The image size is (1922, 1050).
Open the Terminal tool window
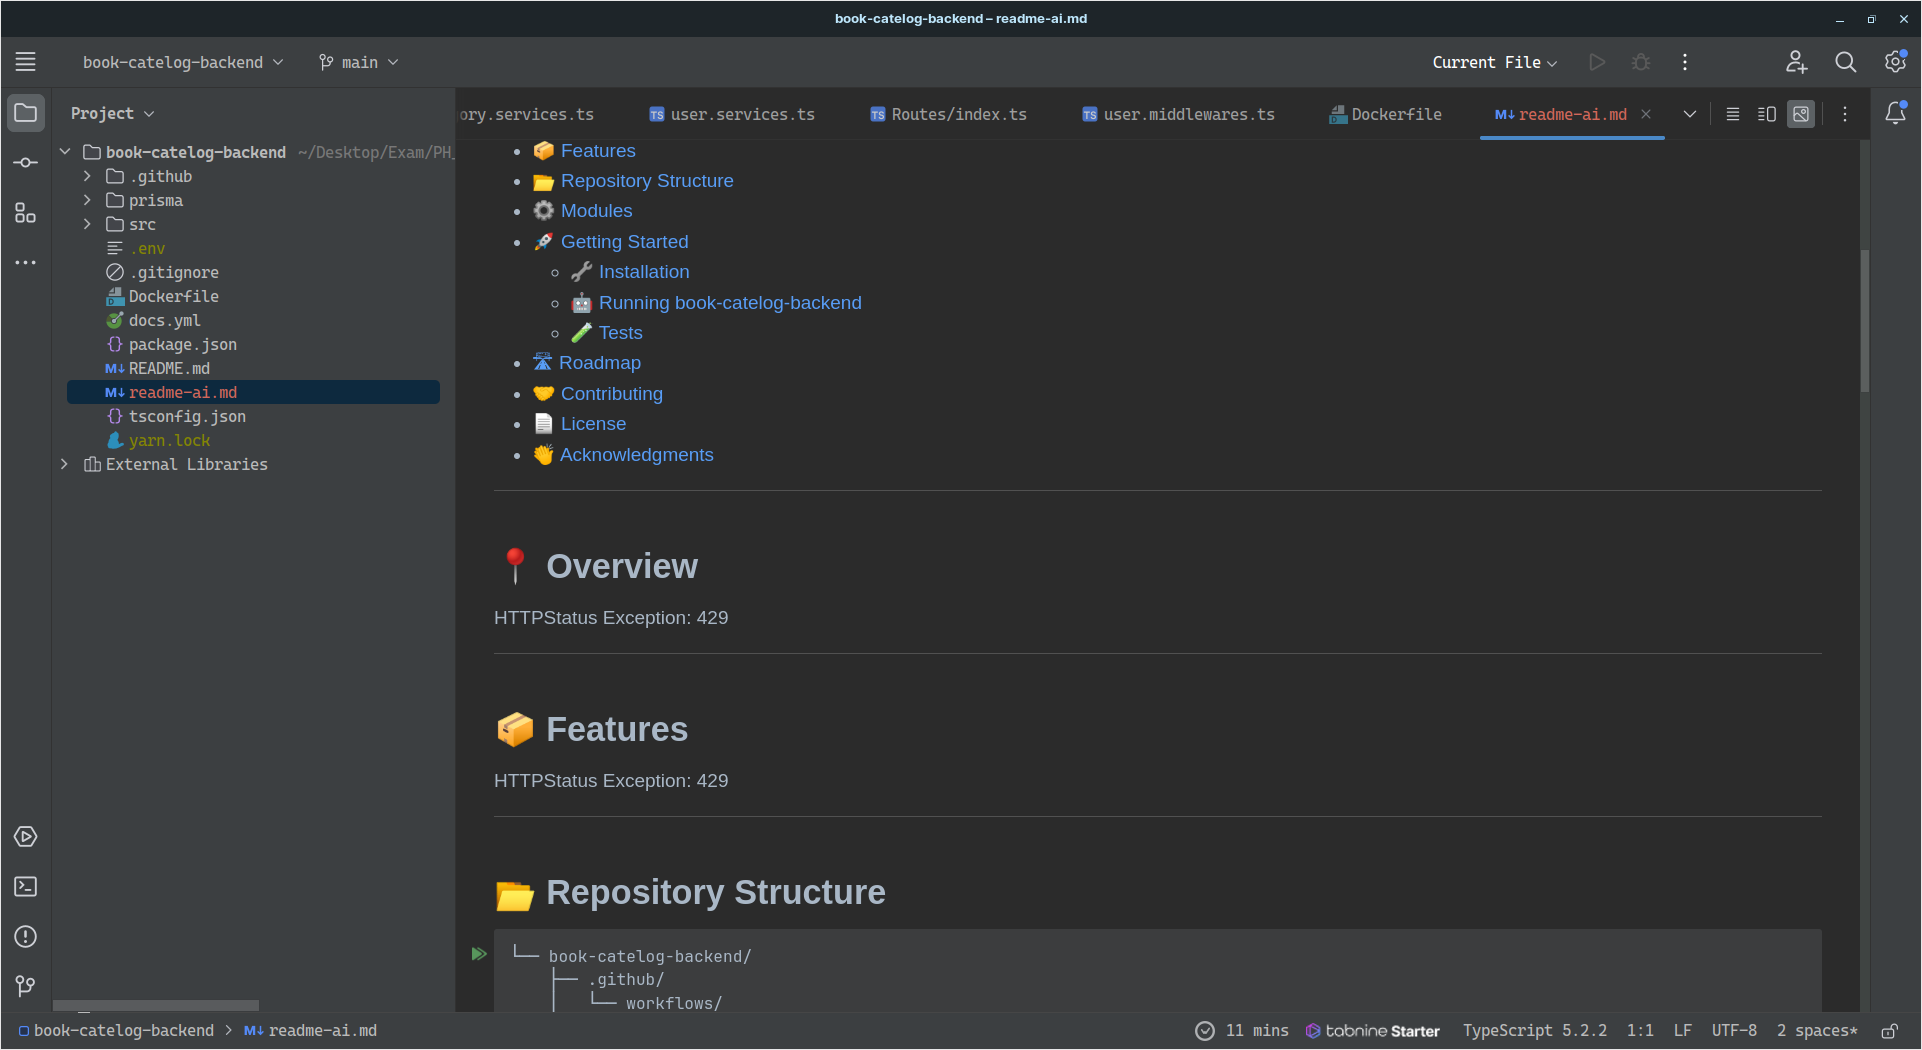point(26,887)
